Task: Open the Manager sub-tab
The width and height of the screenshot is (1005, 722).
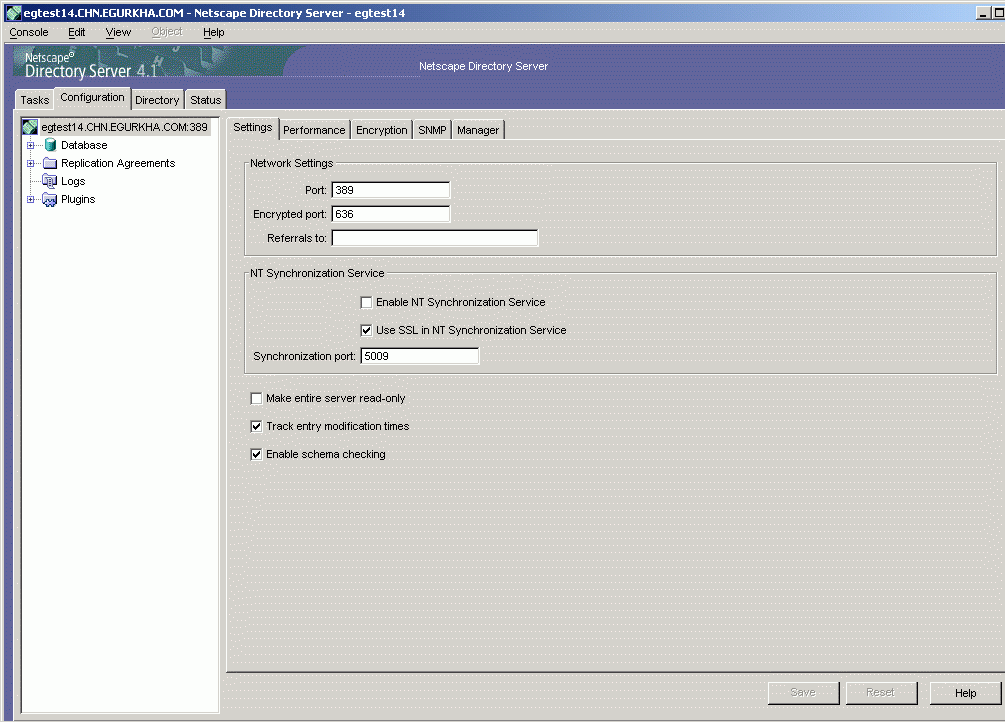Action: pos(478,130)
